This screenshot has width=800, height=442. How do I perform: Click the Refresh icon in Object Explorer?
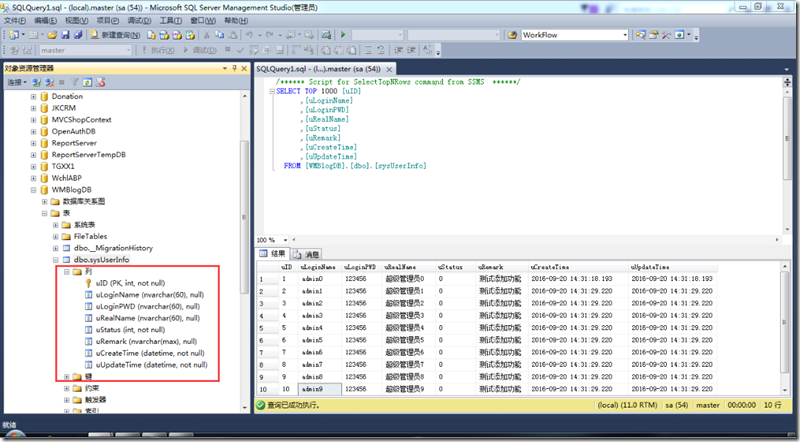pyautogui.click(x=87, y=82)
